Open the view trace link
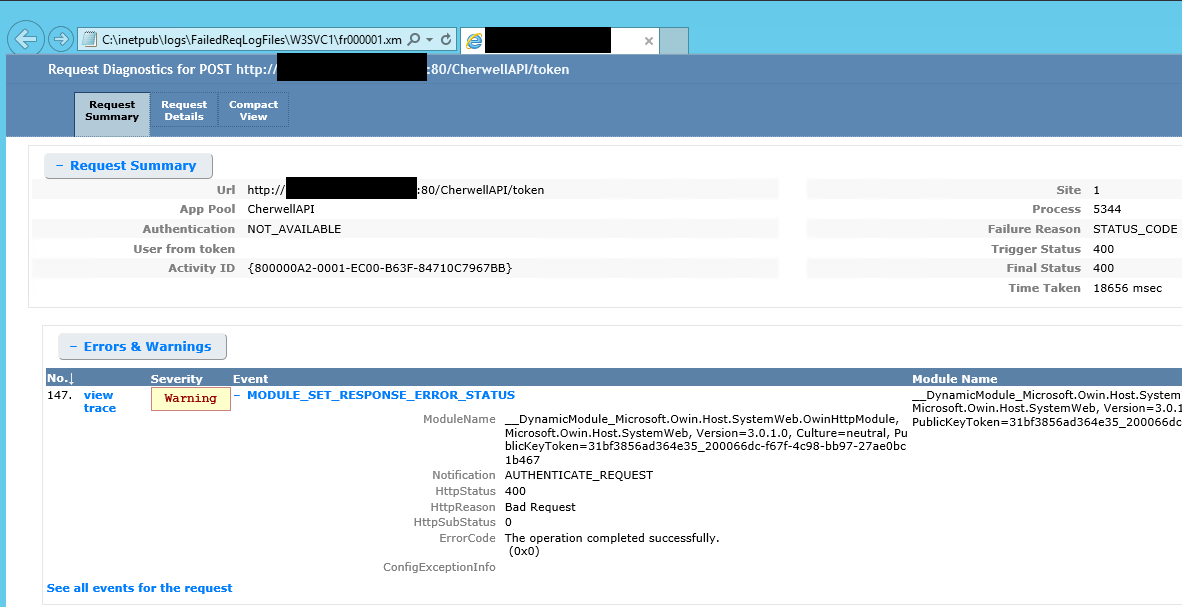Screen dimensions: 1182x607 99,402
